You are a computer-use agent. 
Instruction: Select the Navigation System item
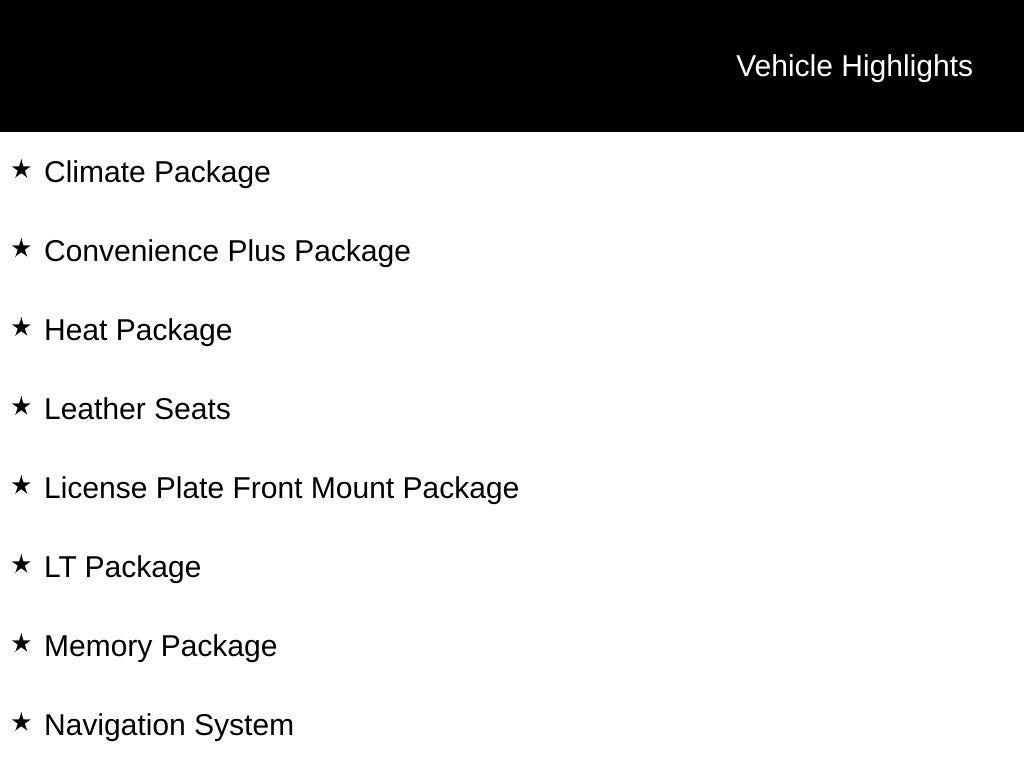coord(169,725)
